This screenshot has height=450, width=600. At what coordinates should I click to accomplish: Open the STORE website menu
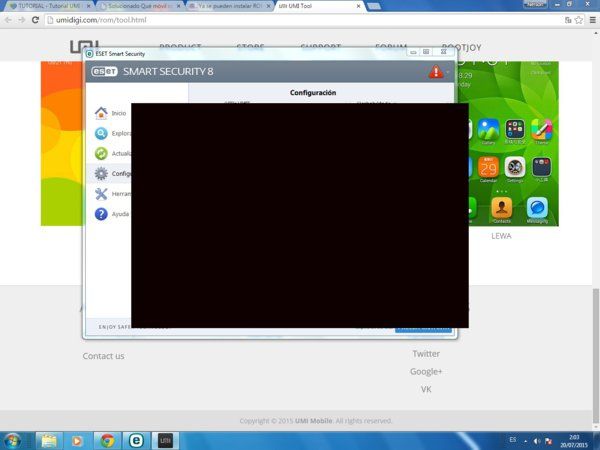coord(250,47)
